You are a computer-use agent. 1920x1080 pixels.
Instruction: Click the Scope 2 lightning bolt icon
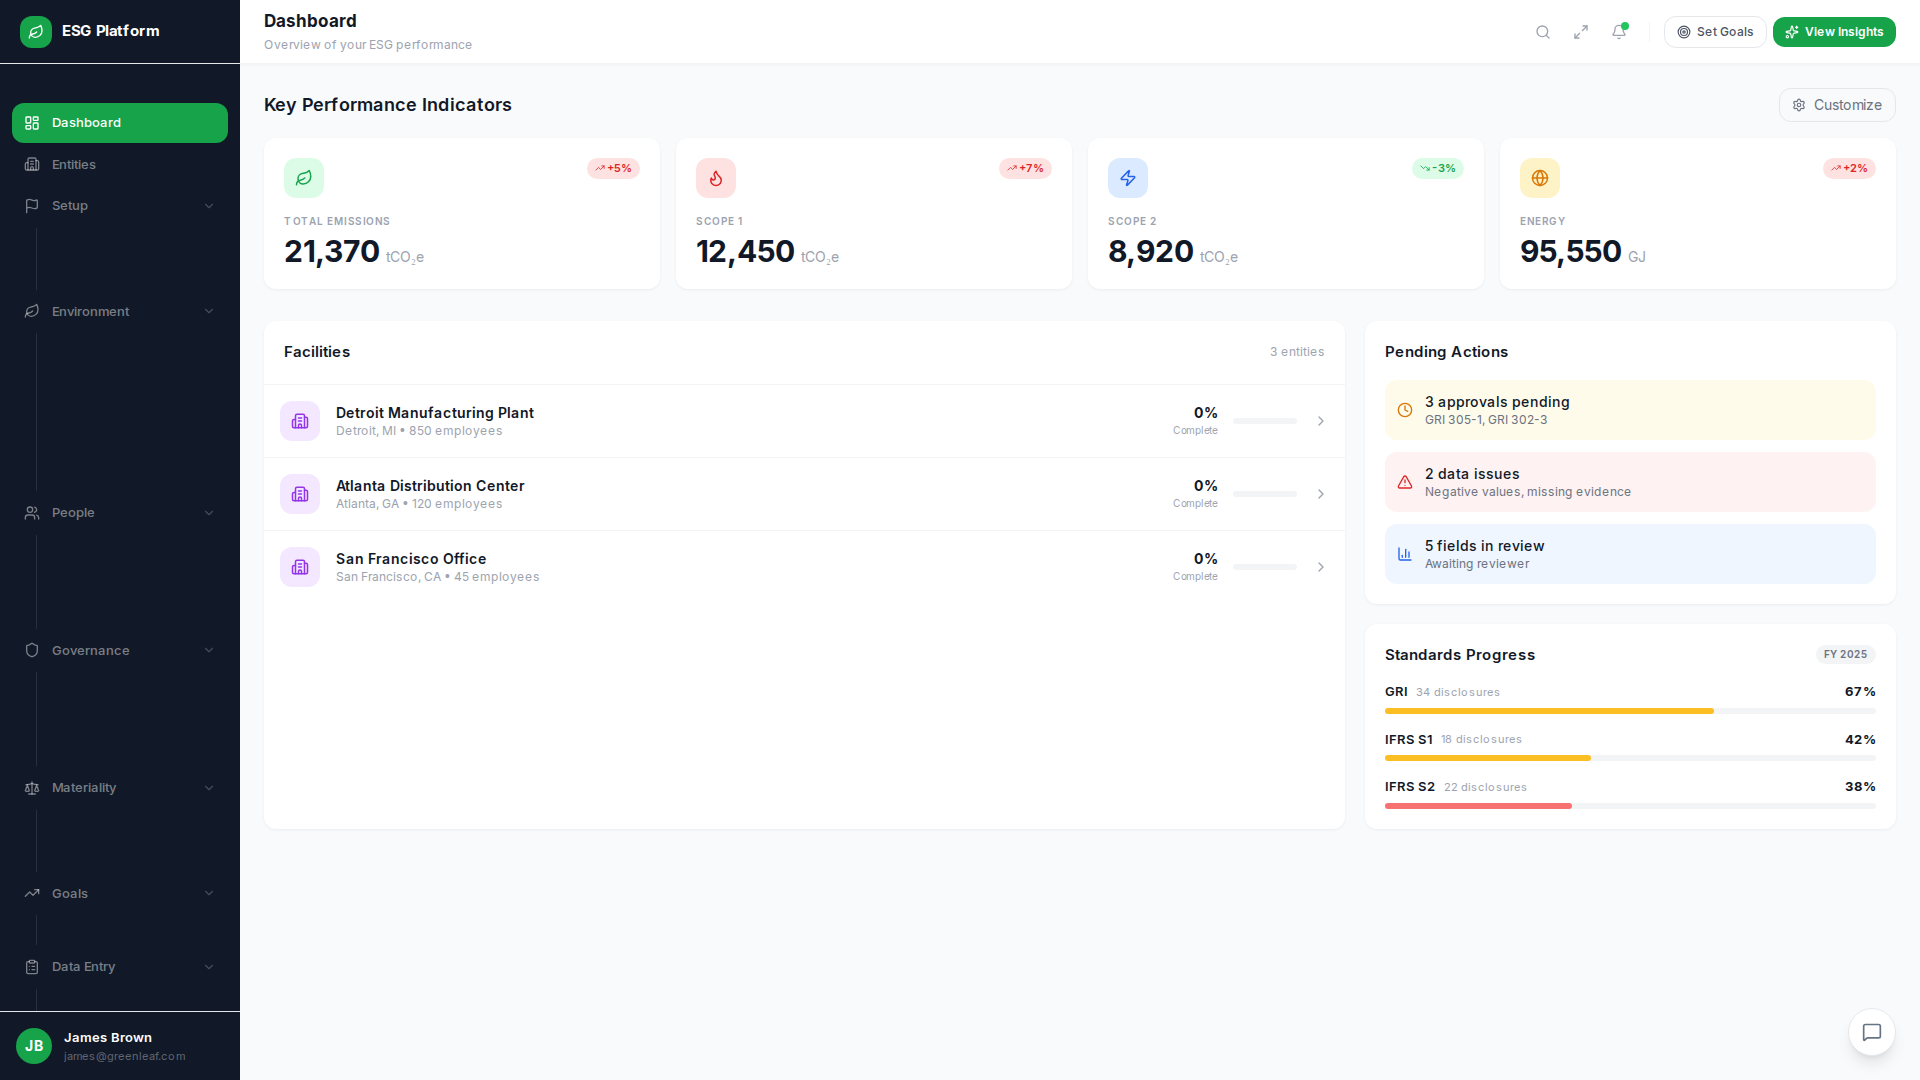(x=1128, y=178)
